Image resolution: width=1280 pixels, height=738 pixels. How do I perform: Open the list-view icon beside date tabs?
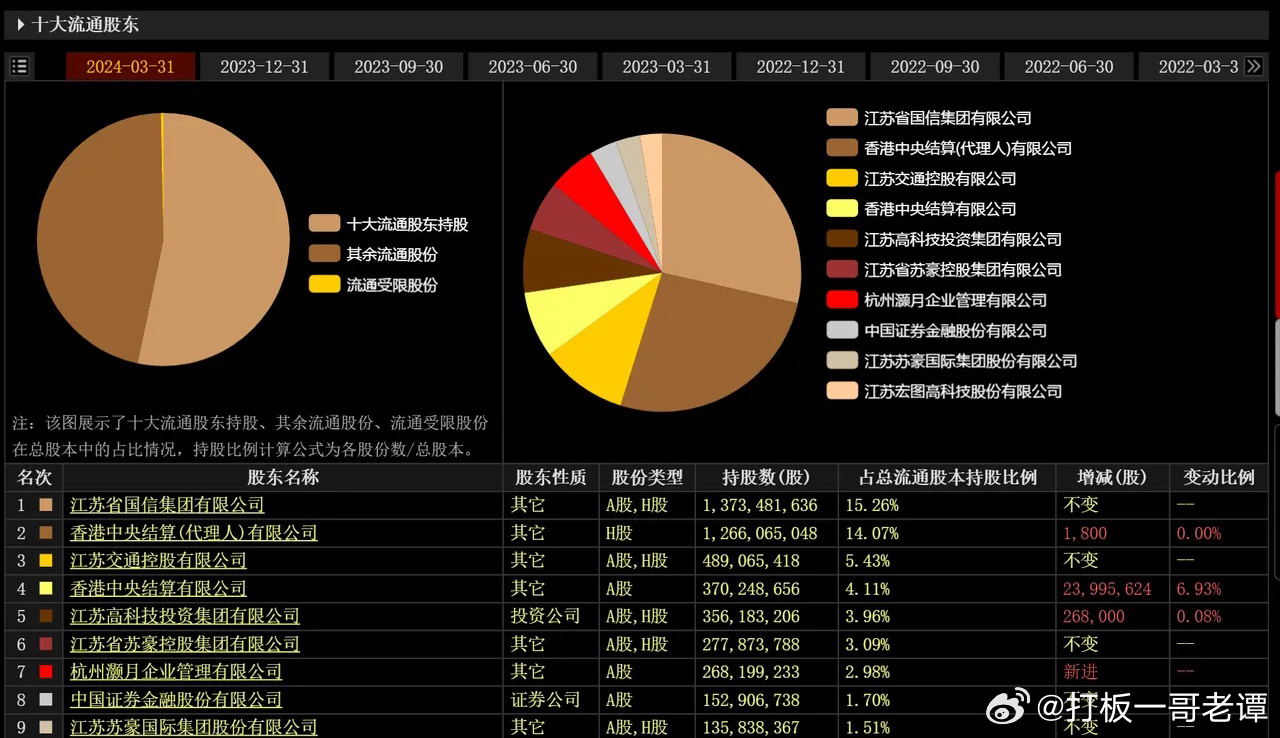coord(19,67)
